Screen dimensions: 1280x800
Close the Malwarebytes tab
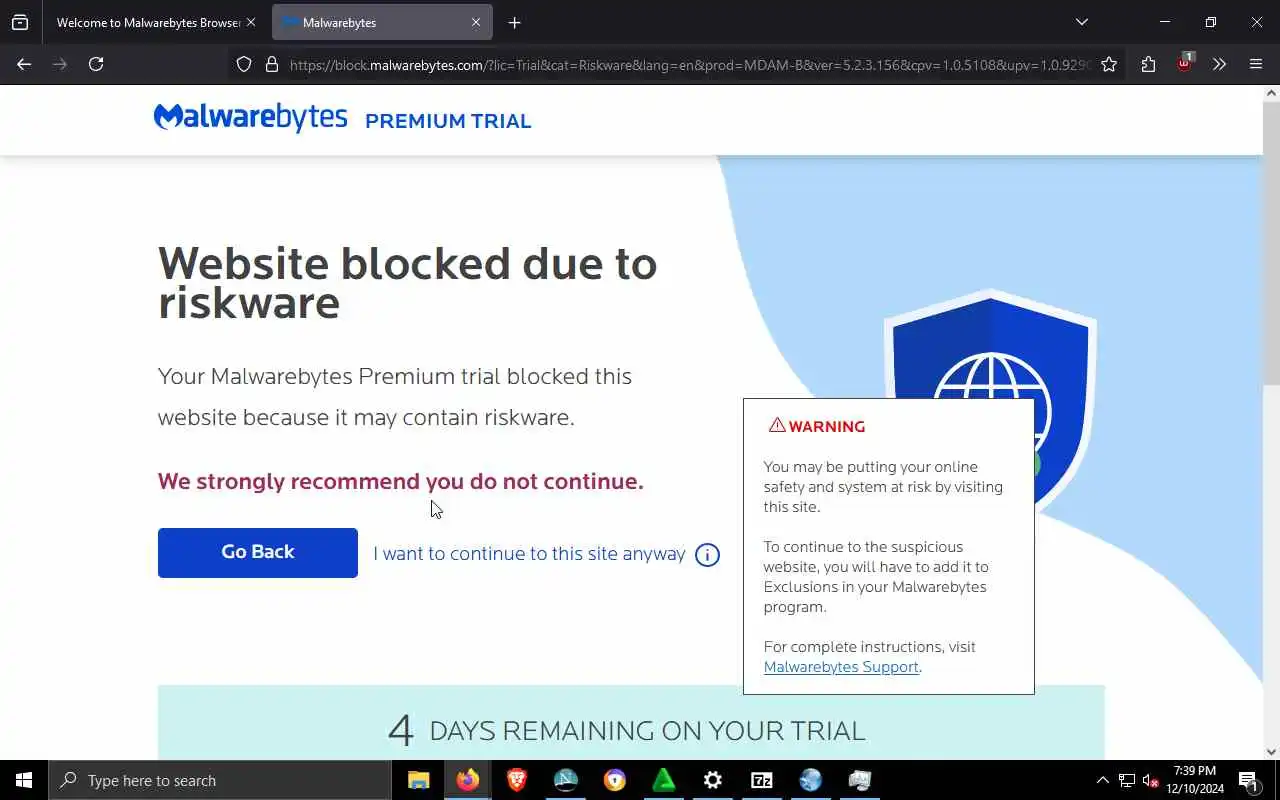(476, 22)
